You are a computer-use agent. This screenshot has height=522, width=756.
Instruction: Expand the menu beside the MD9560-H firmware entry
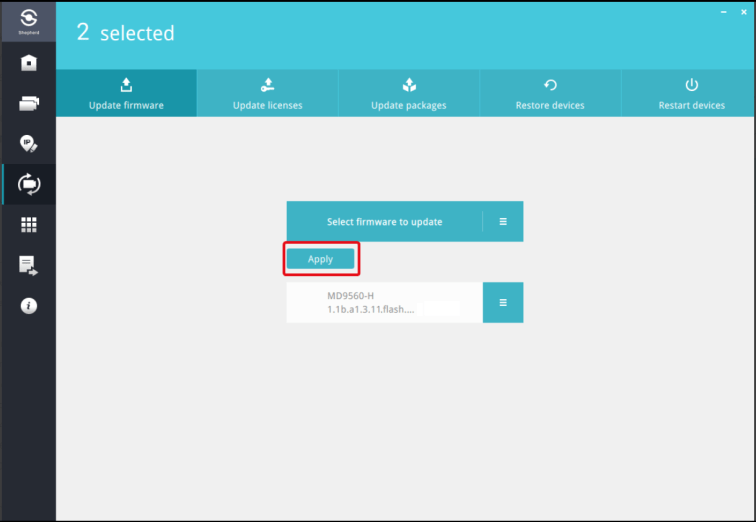503,302
